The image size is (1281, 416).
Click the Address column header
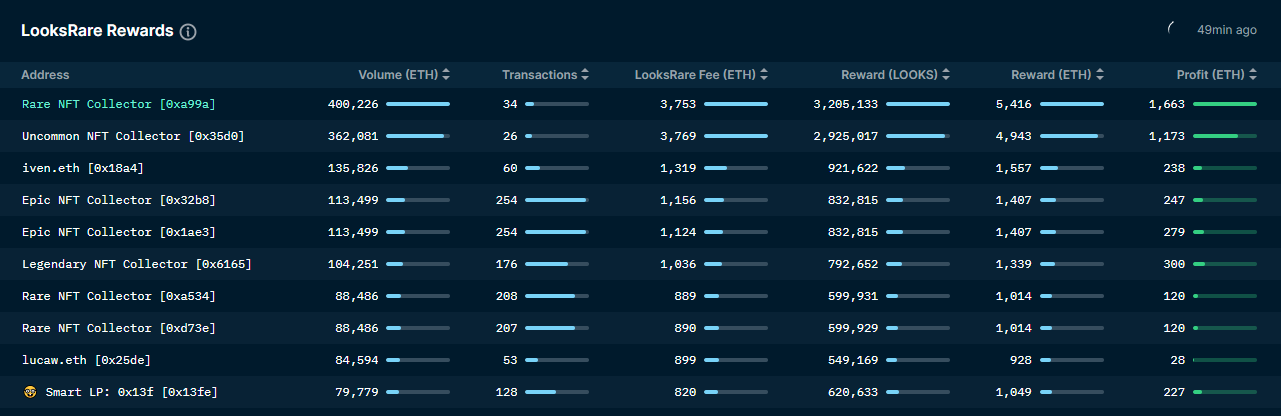45,75
